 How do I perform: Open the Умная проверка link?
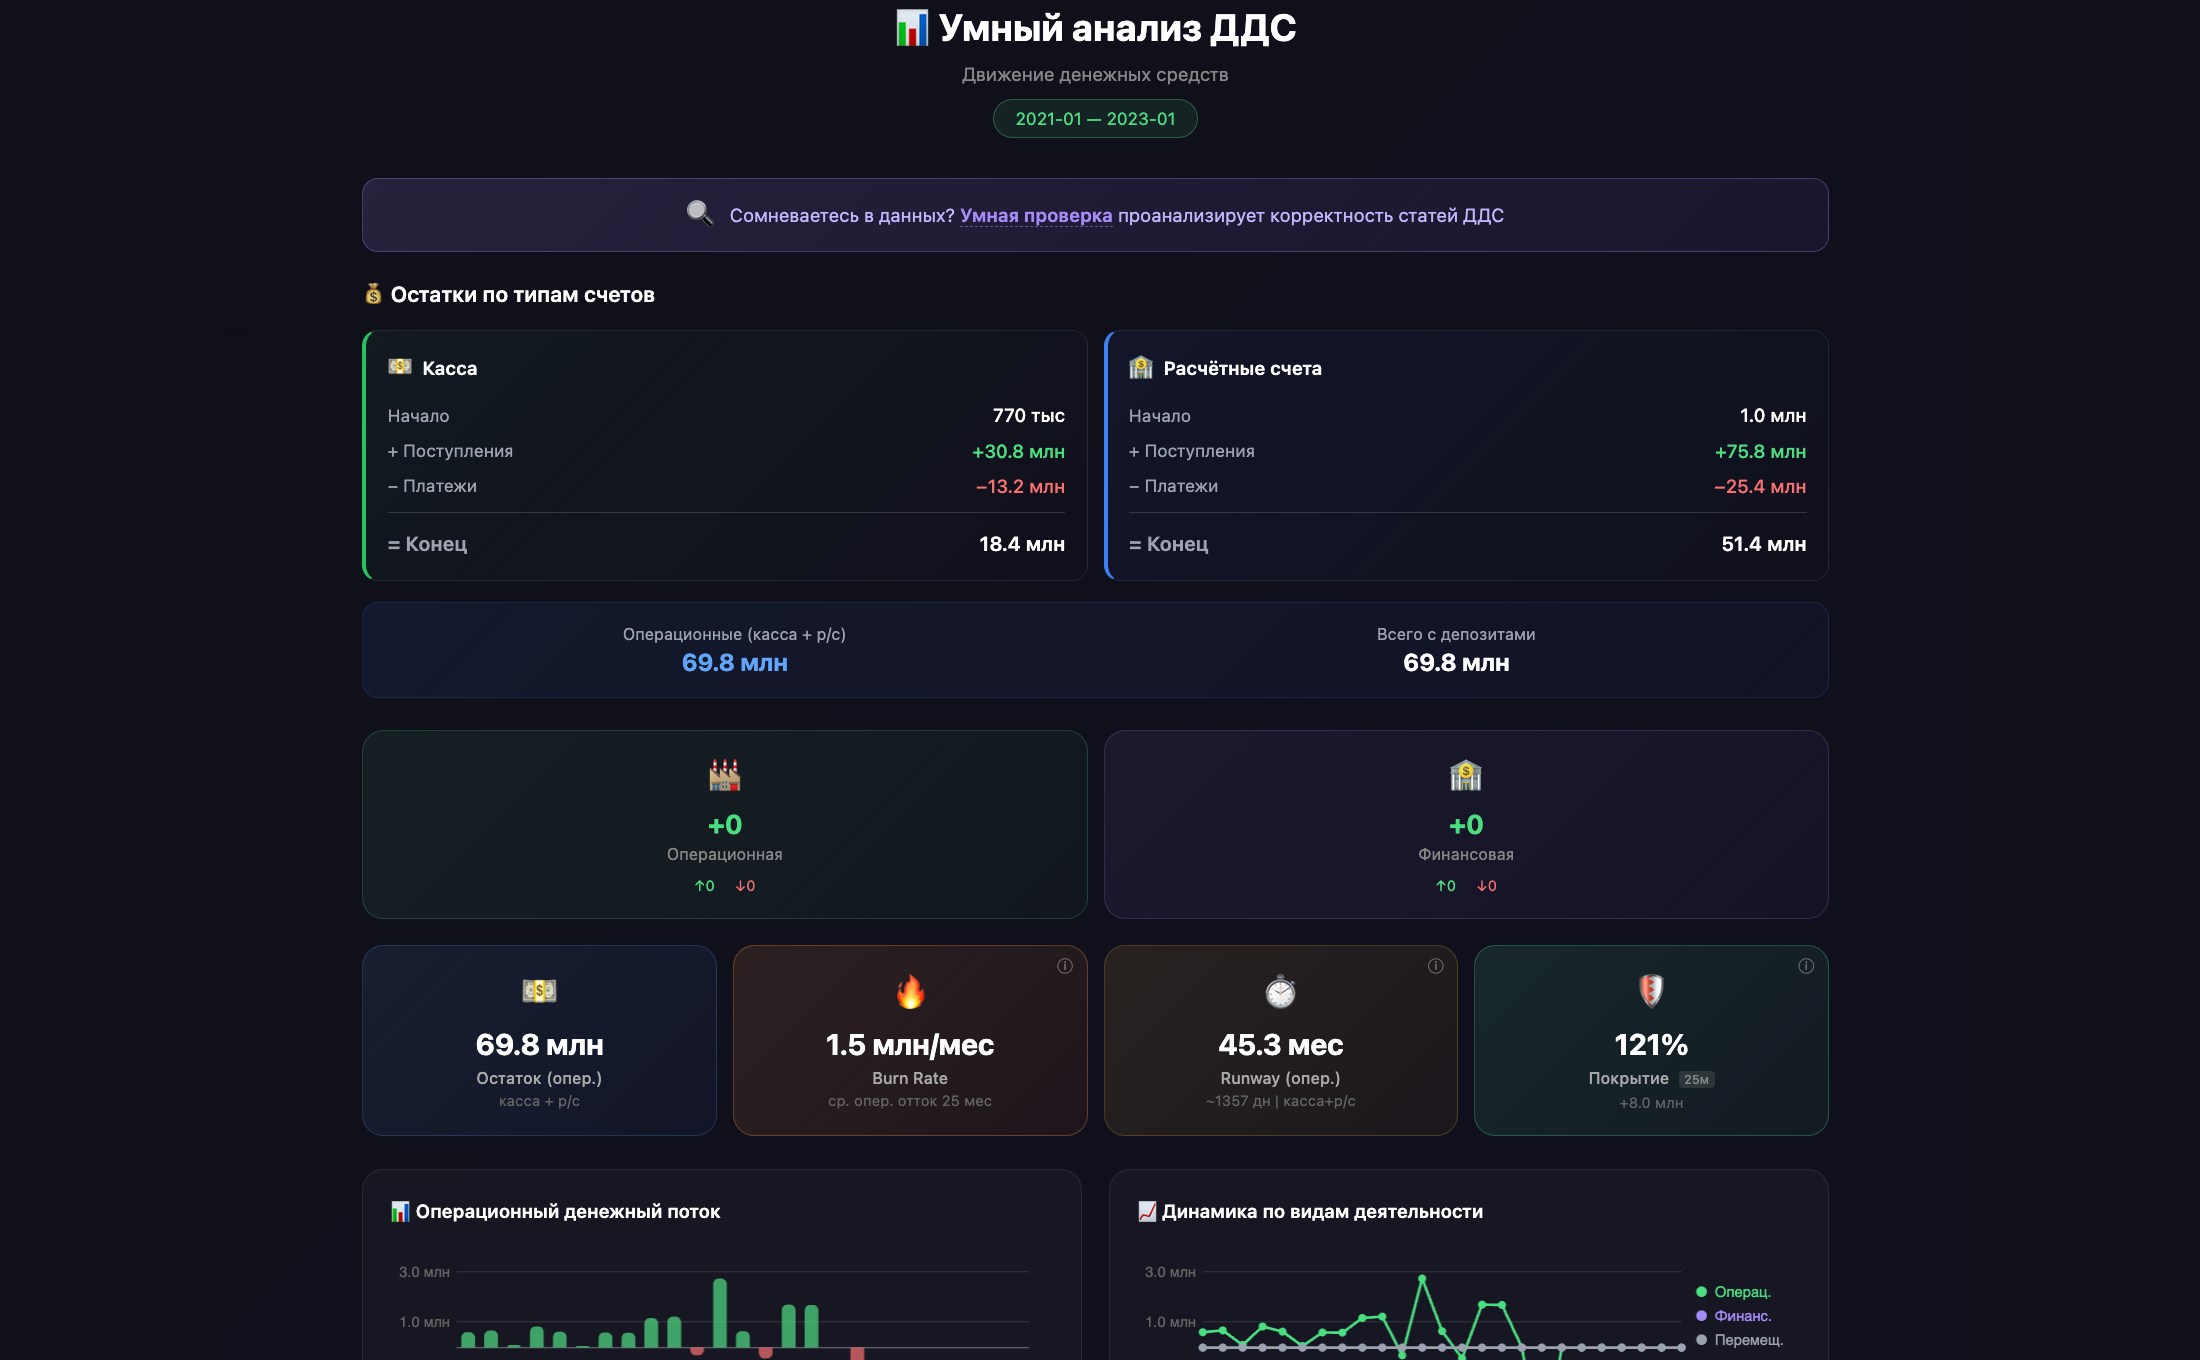click(x=1035, y=216)
